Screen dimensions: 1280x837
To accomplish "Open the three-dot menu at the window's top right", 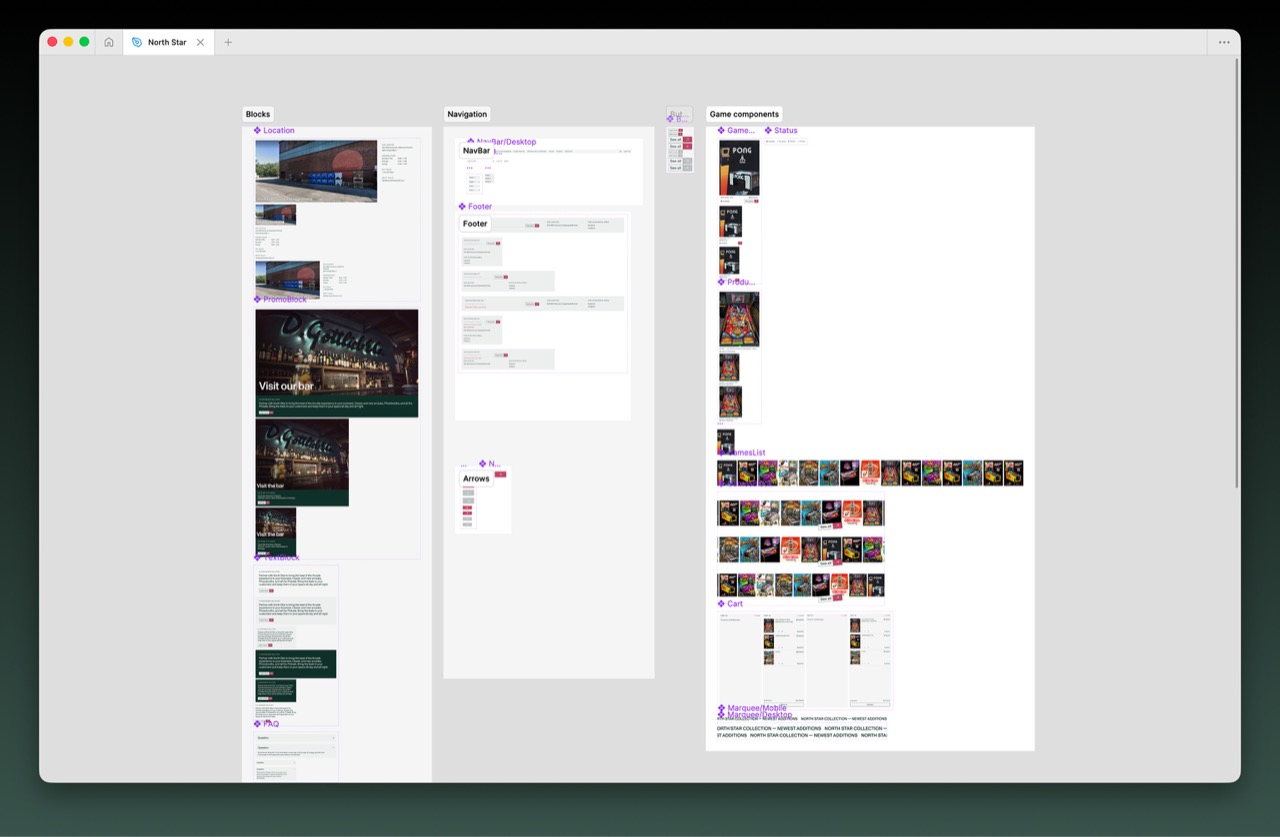I will pyautogui.click(x=1224, y=42).
